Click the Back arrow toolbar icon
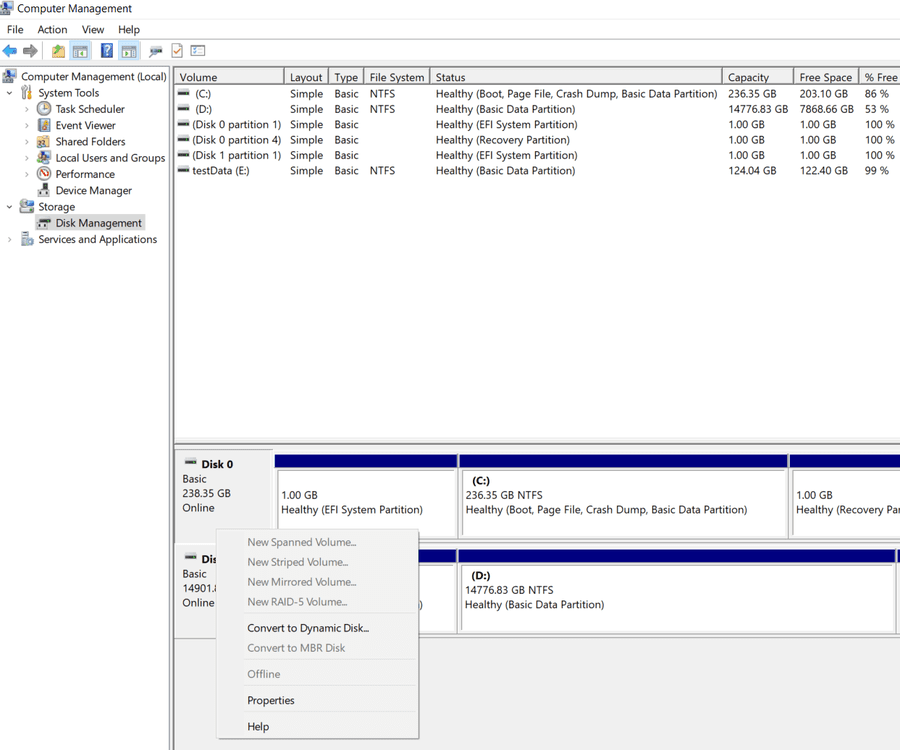 (x=10, y=51)
